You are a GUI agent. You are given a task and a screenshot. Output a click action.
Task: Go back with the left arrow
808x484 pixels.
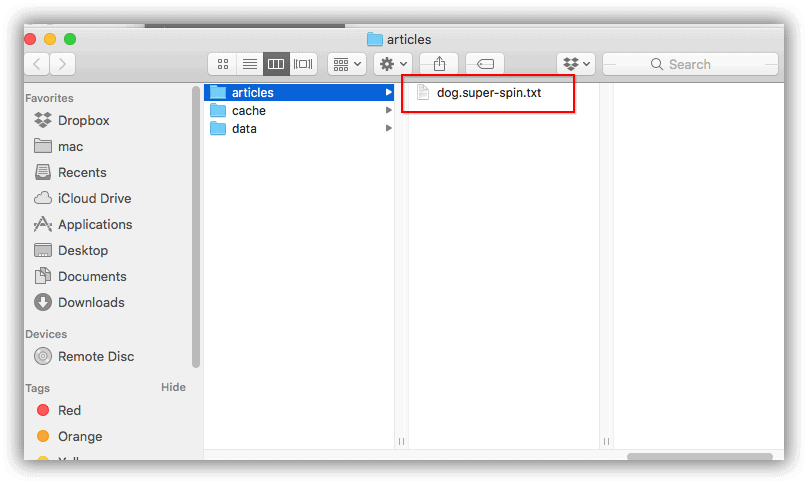pyautogui.click(x=37, y=64)
